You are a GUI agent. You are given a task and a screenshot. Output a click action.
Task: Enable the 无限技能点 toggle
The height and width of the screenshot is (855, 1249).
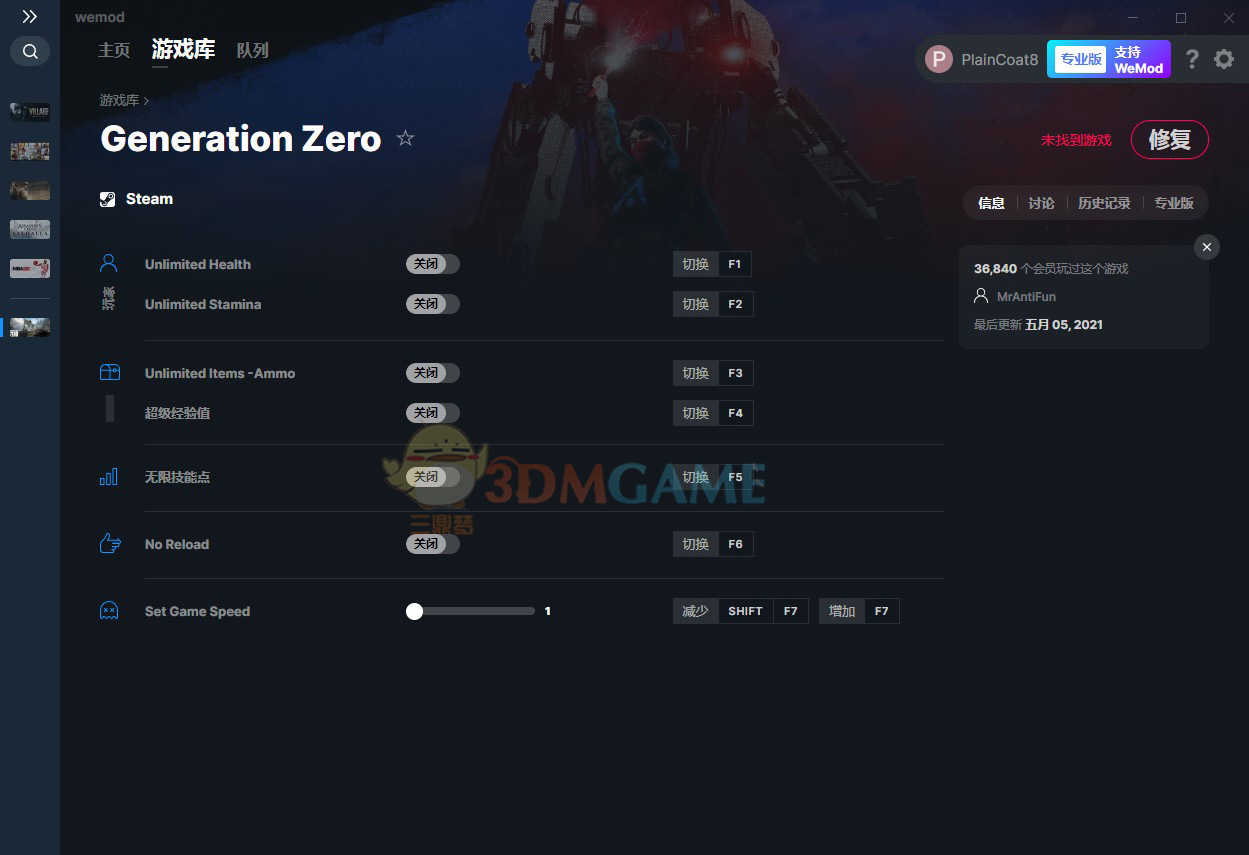pyautogui.click(x=433, y=477)
